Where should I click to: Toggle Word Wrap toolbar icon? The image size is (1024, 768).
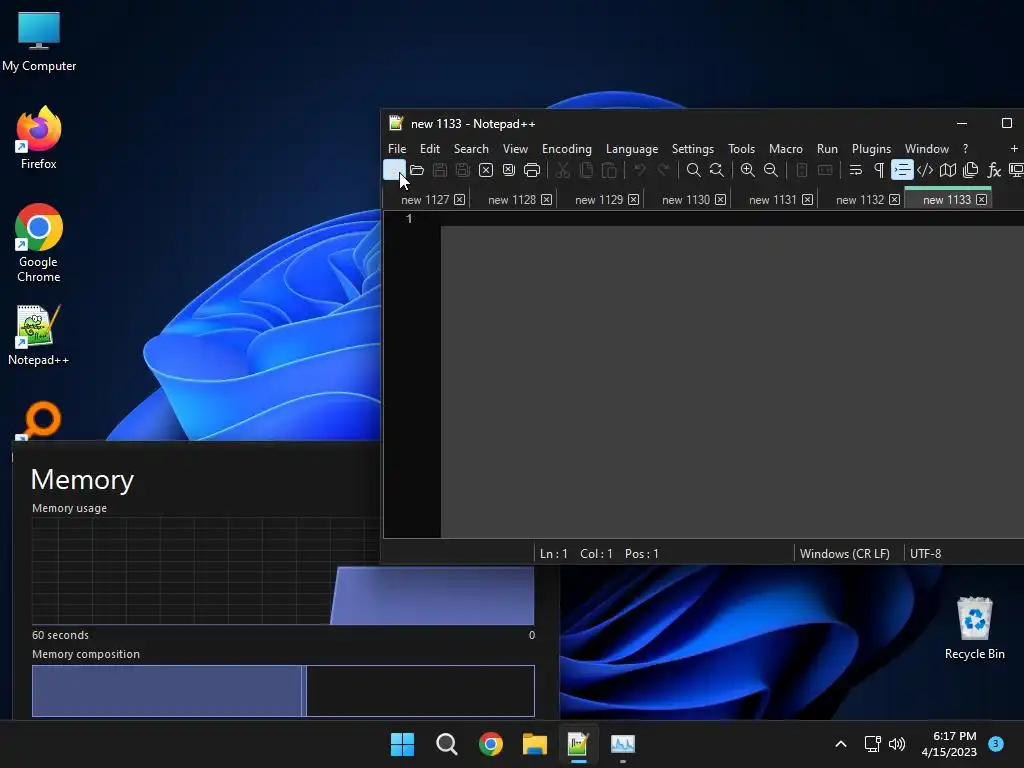856,170
